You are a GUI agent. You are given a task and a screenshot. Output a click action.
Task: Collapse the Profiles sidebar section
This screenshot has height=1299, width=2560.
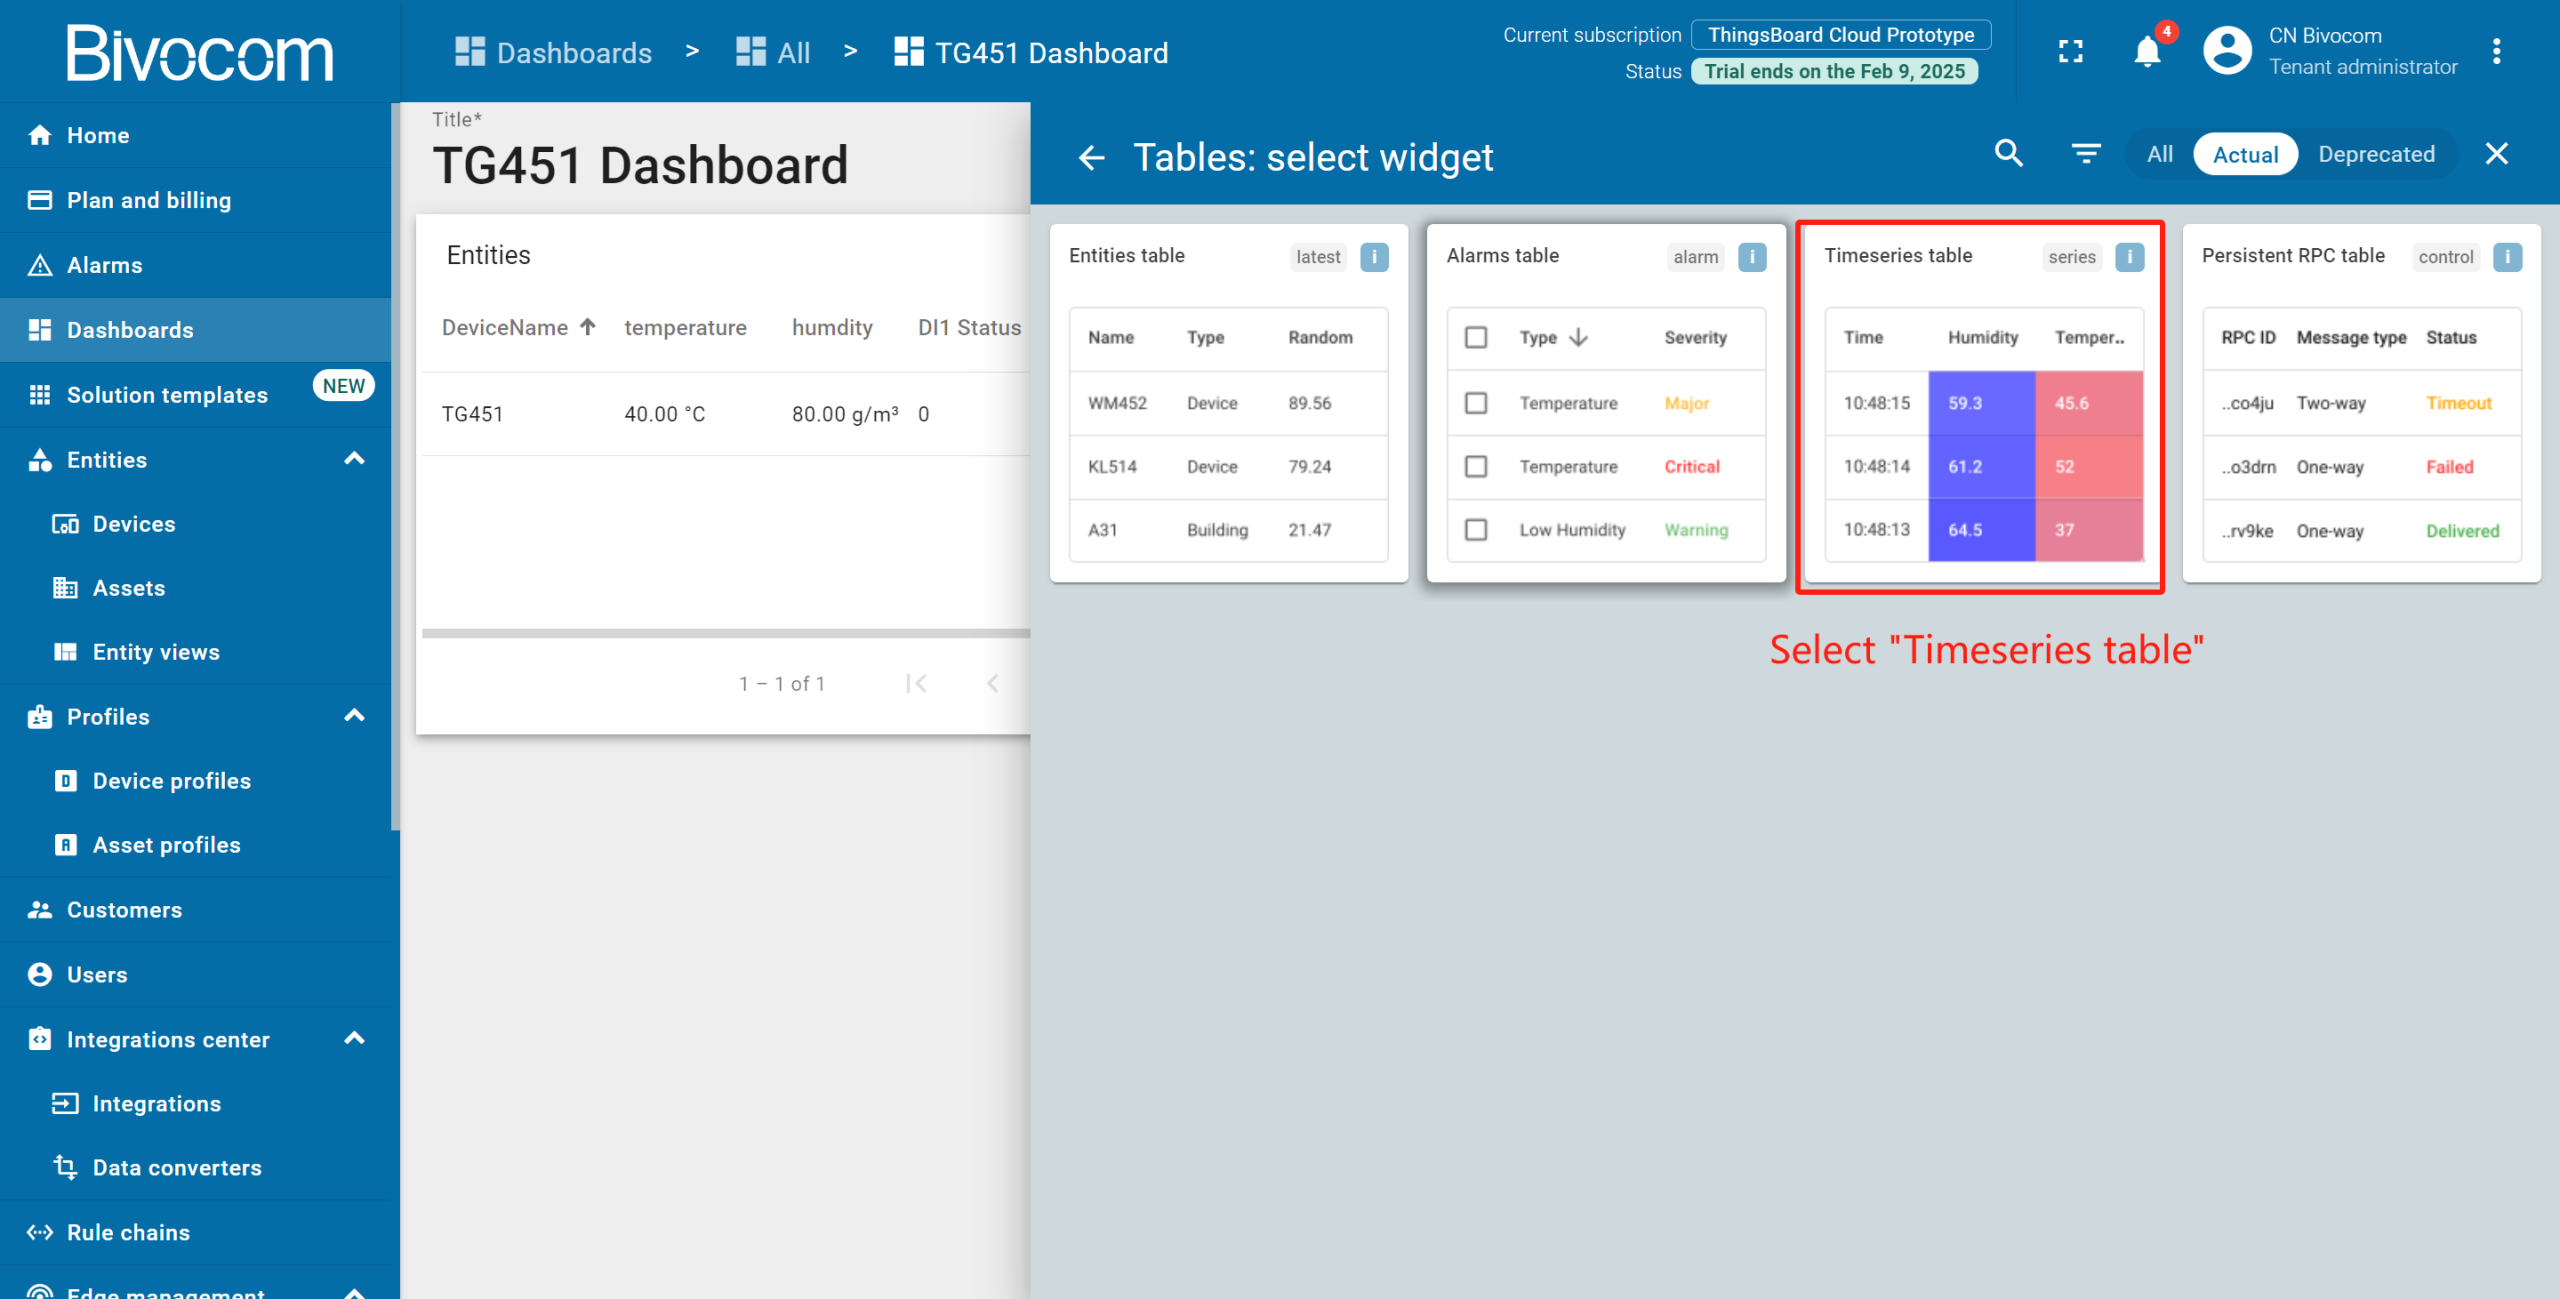click(354, 716)
